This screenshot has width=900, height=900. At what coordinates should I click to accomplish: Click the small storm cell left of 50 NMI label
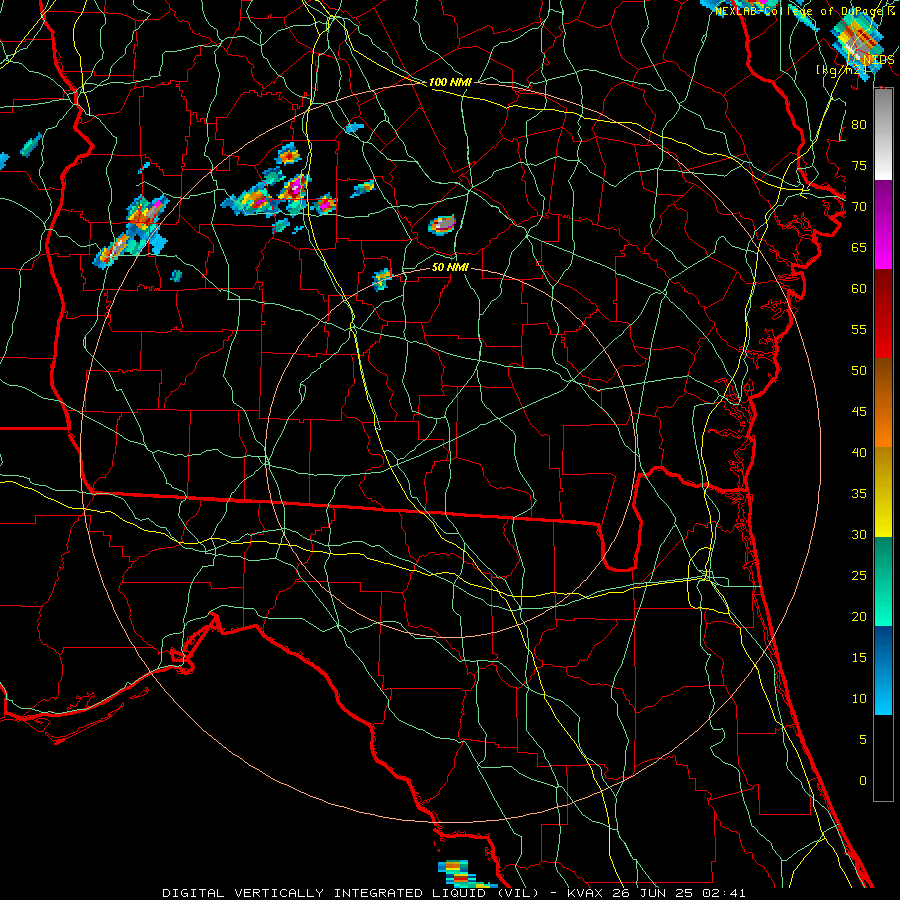pos(381,280)
